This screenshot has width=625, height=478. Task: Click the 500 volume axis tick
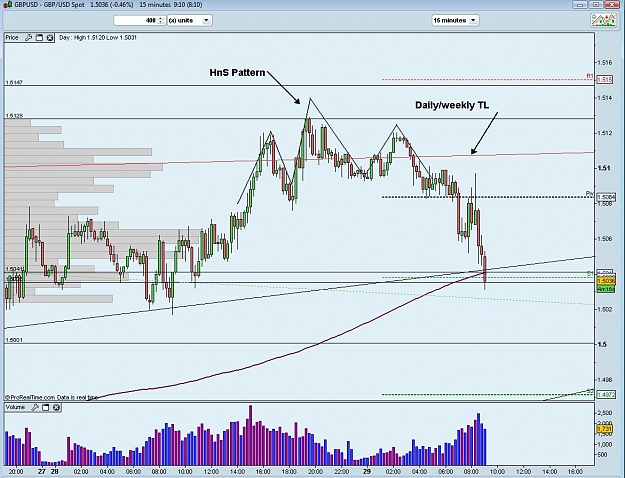[601, 455]
